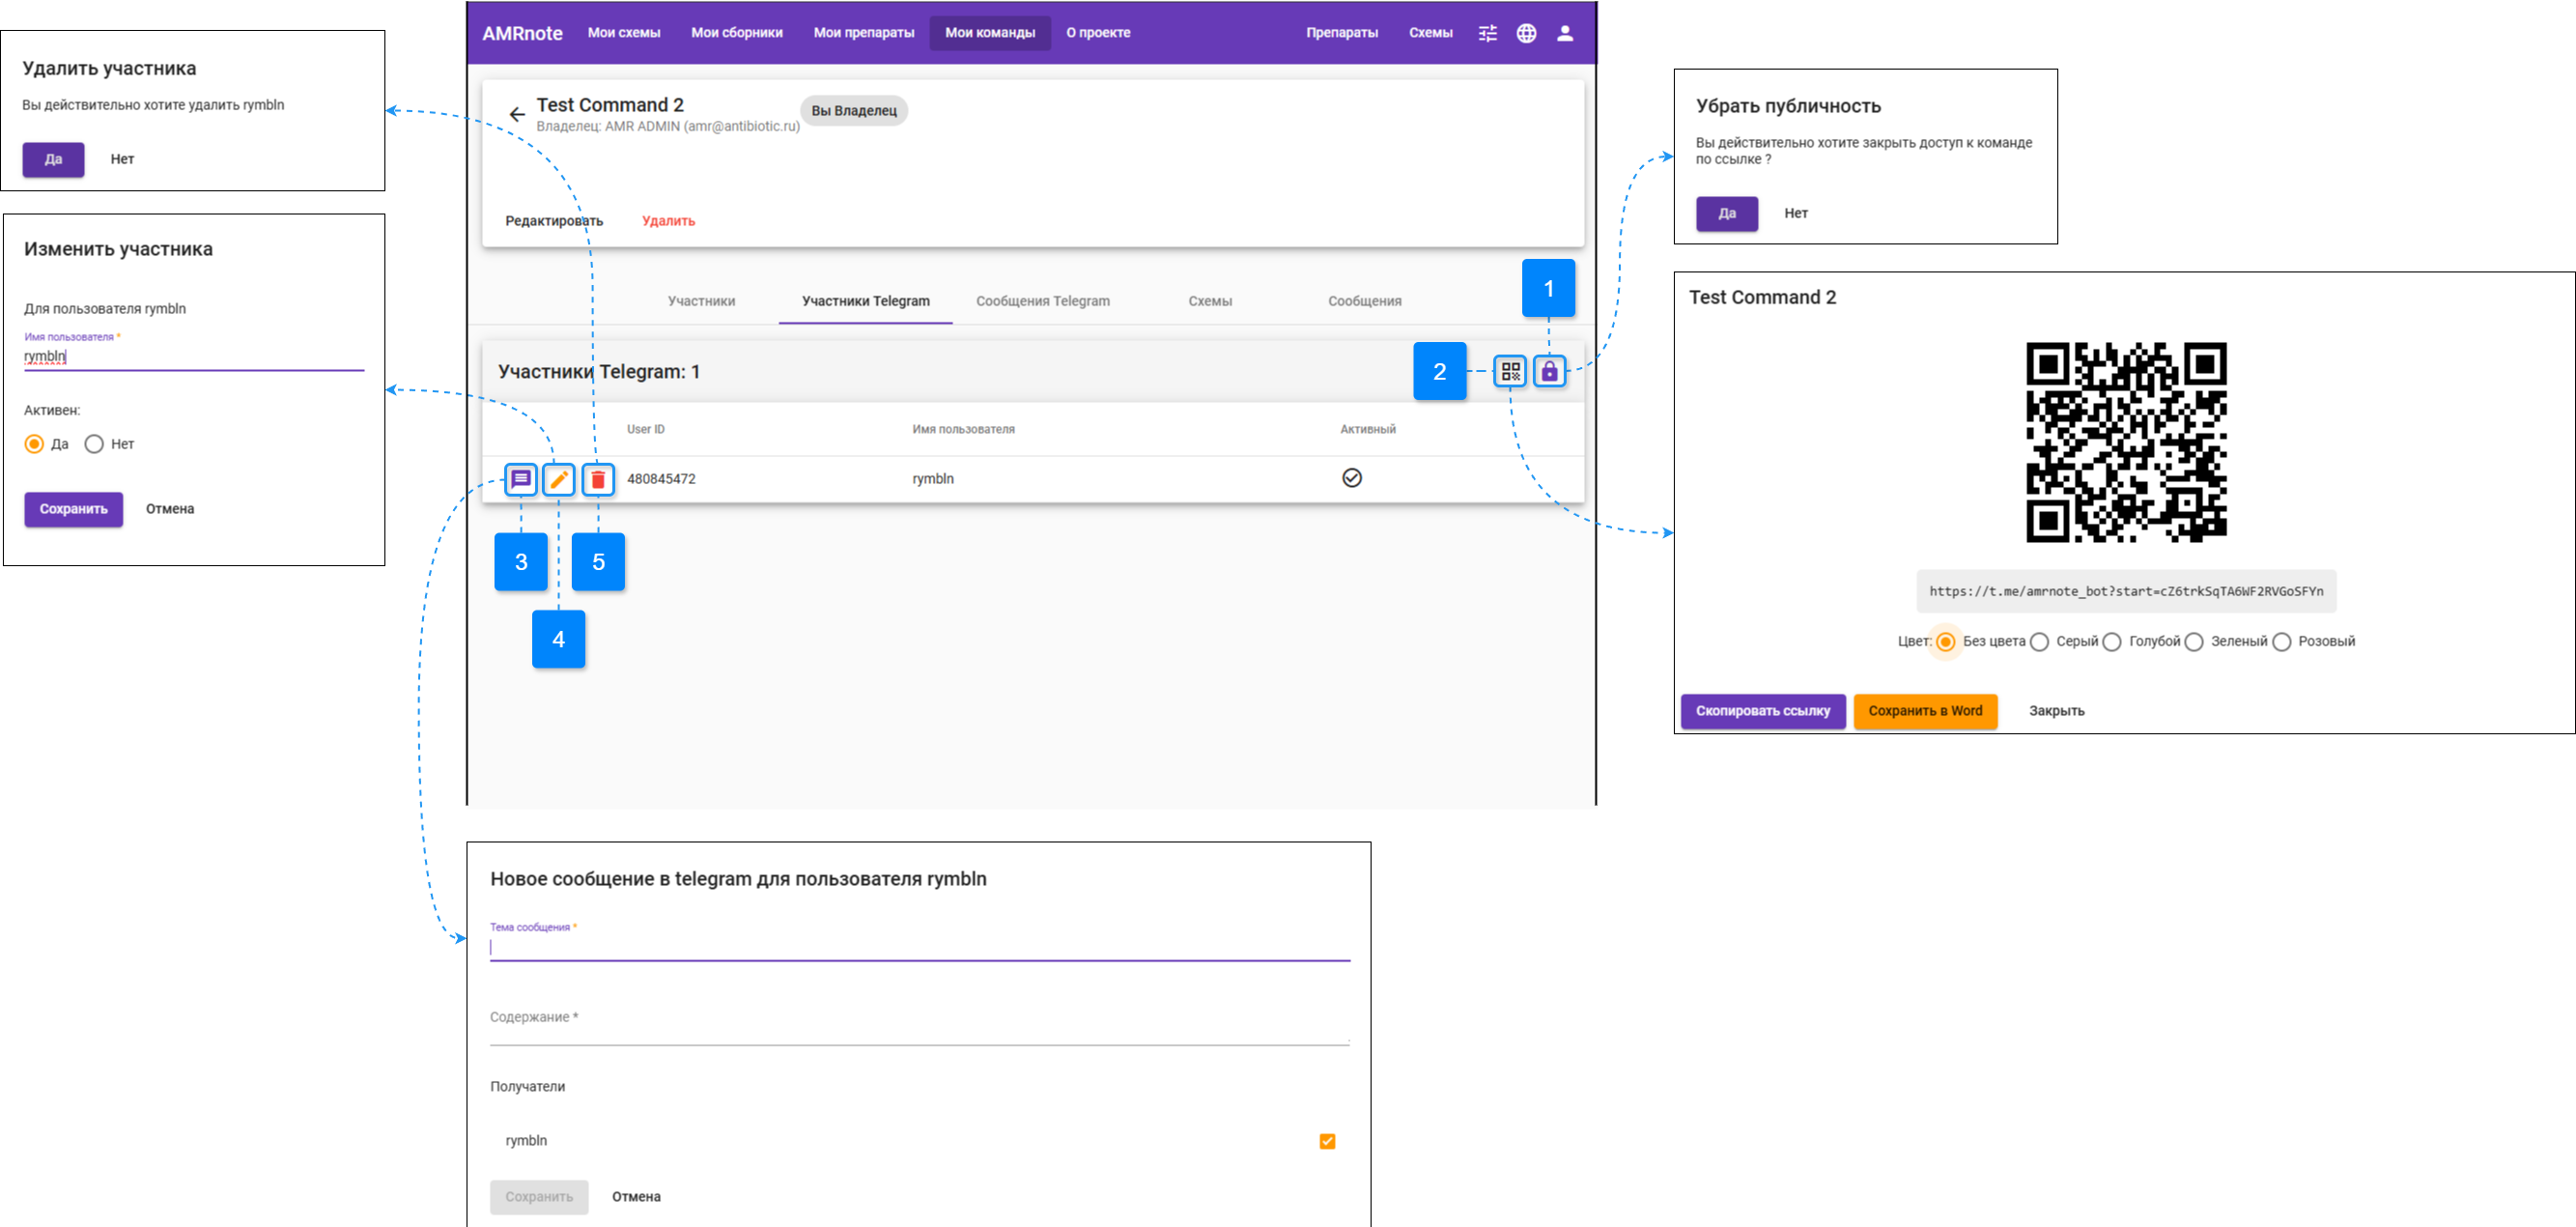Image resolution: width=2576 pixels, height=1227 pixels.
Task: Open the user account icon
Action: [1564, 33]
